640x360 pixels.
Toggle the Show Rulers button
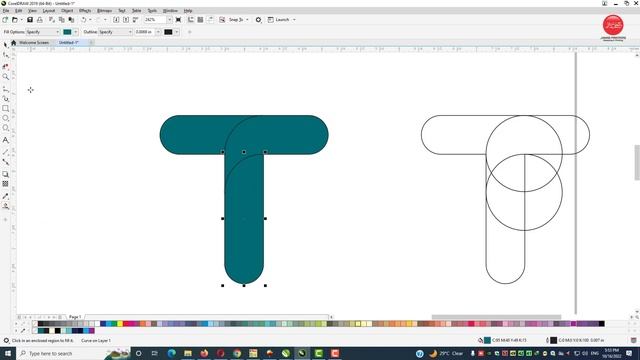click(x=191, y=20)
